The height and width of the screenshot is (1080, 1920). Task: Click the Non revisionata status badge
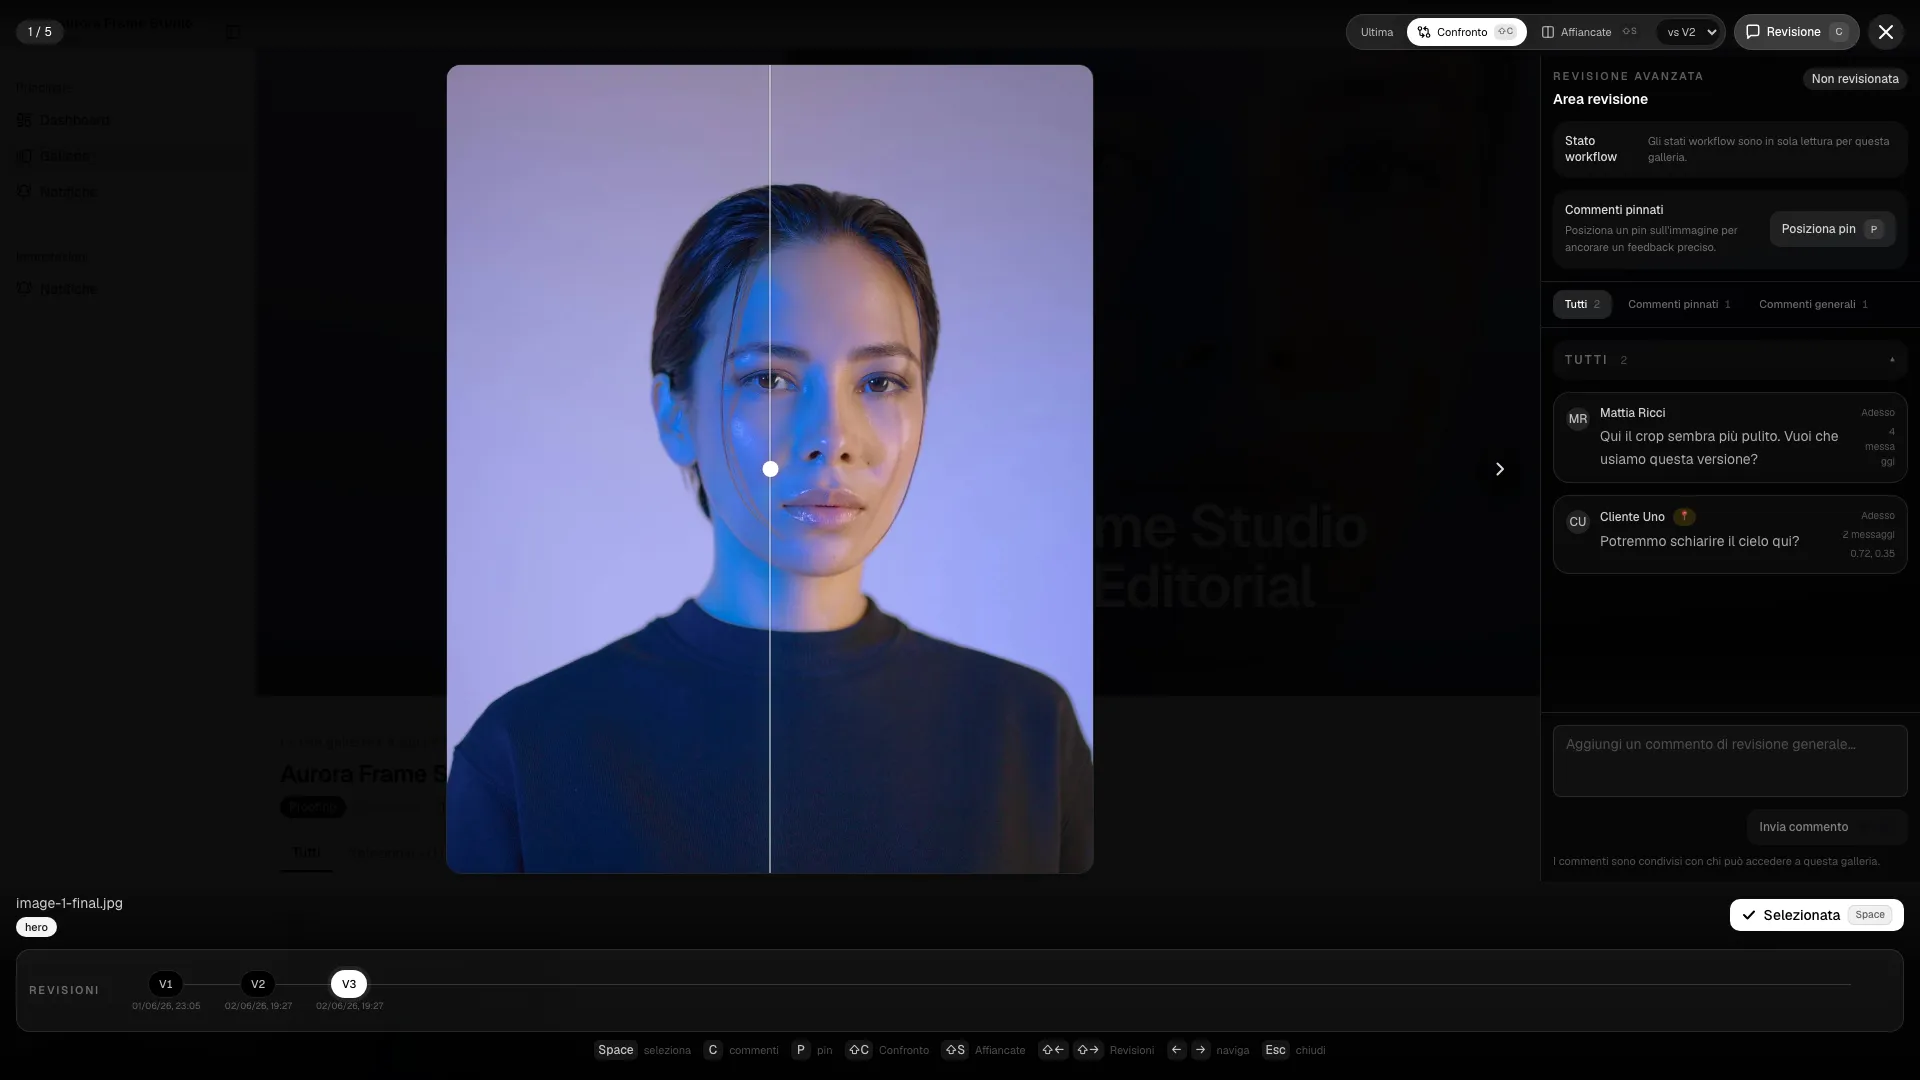1855,79
